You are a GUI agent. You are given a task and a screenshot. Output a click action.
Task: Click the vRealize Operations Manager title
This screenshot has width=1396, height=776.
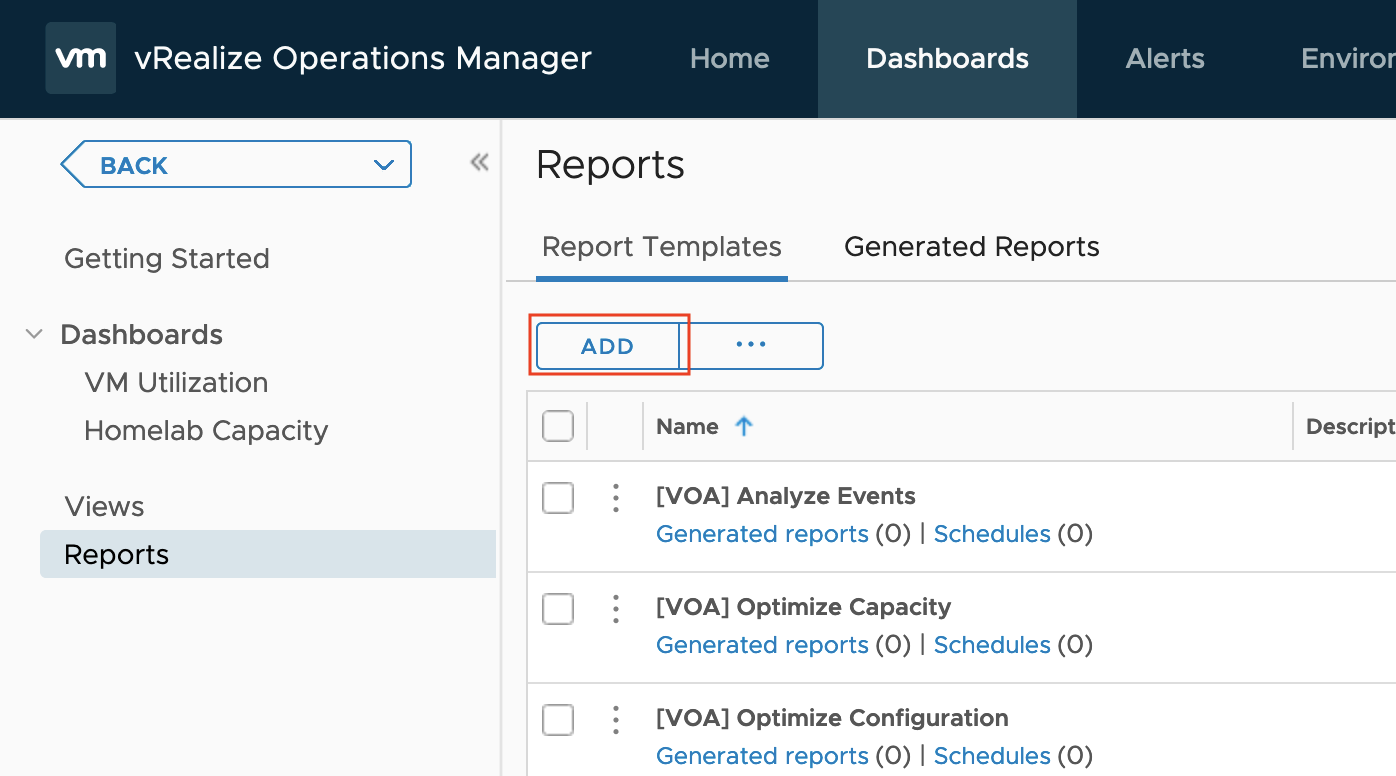click(363, 58)
